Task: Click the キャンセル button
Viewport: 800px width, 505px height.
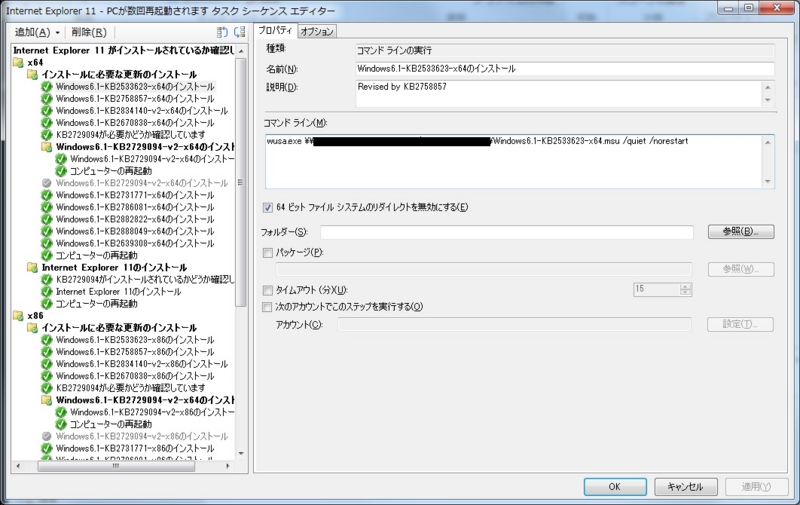Action: pyautogui.click(x=686, y=487)
